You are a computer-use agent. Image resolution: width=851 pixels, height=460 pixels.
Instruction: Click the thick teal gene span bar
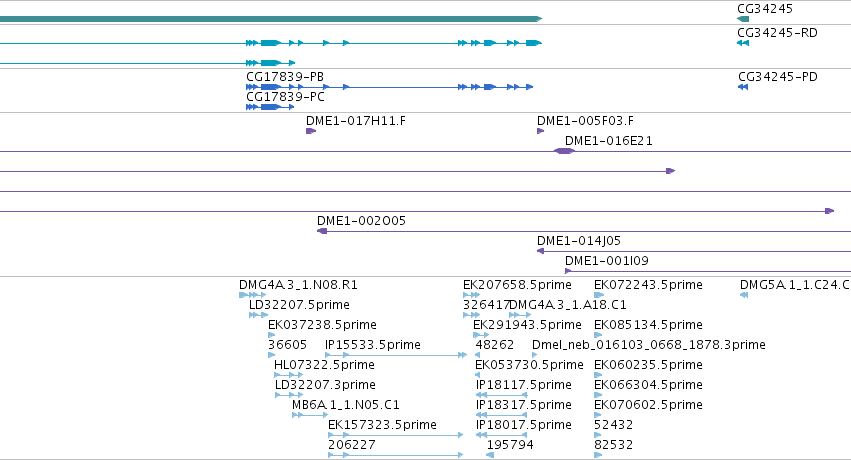pyautogui.click(x=271, y=19)
